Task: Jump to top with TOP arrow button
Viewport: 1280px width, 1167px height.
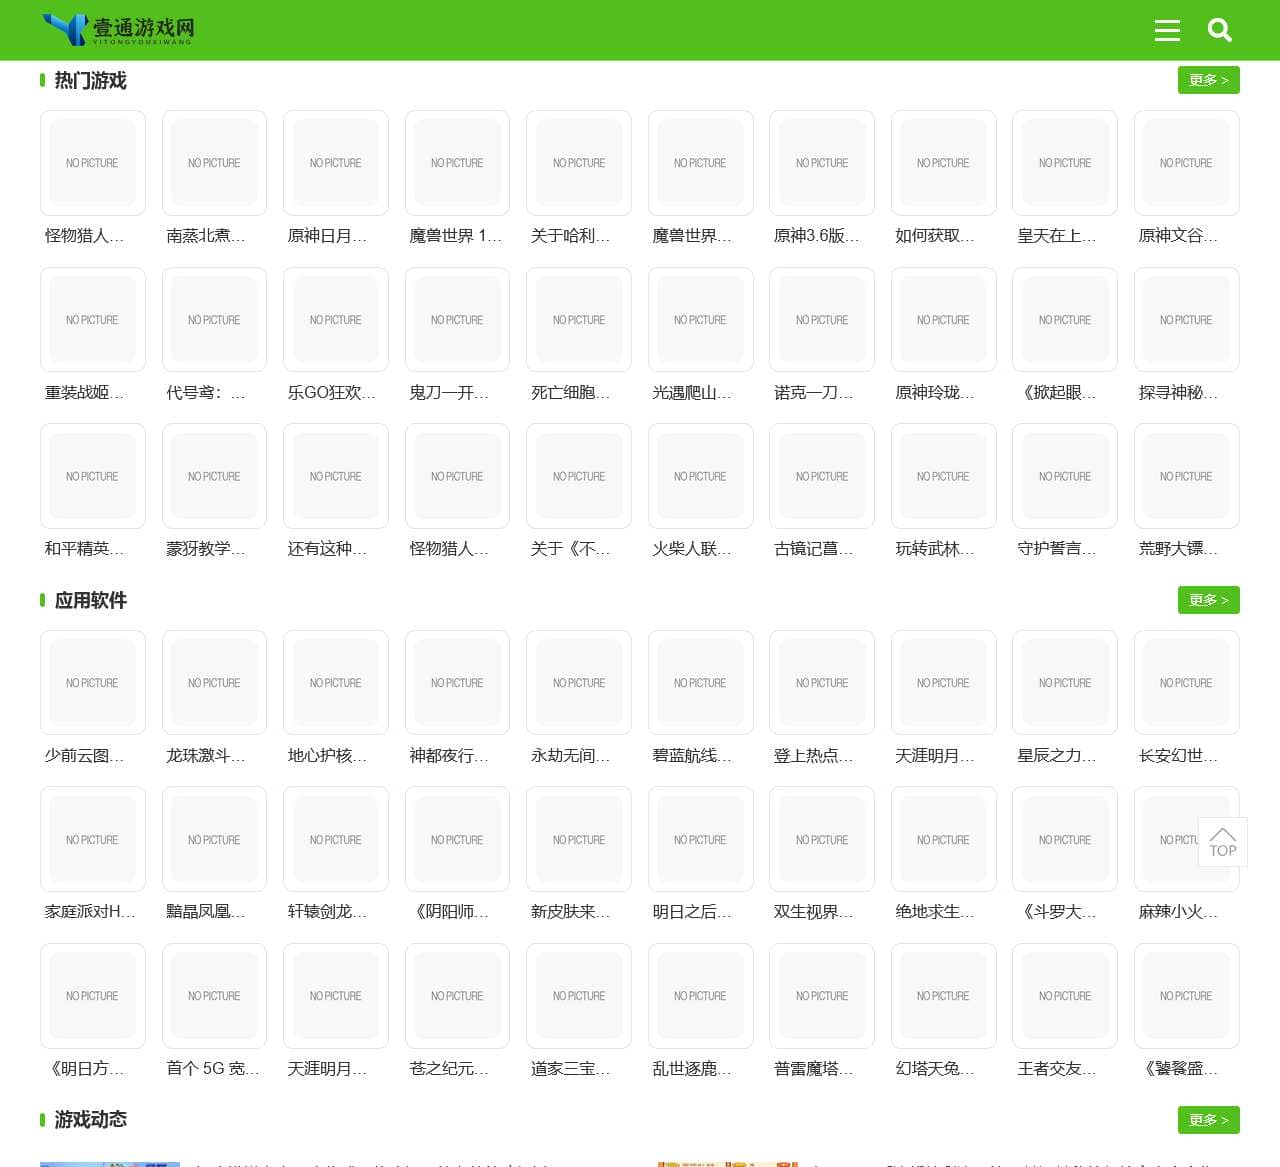Action: [x=1222, y=841]
